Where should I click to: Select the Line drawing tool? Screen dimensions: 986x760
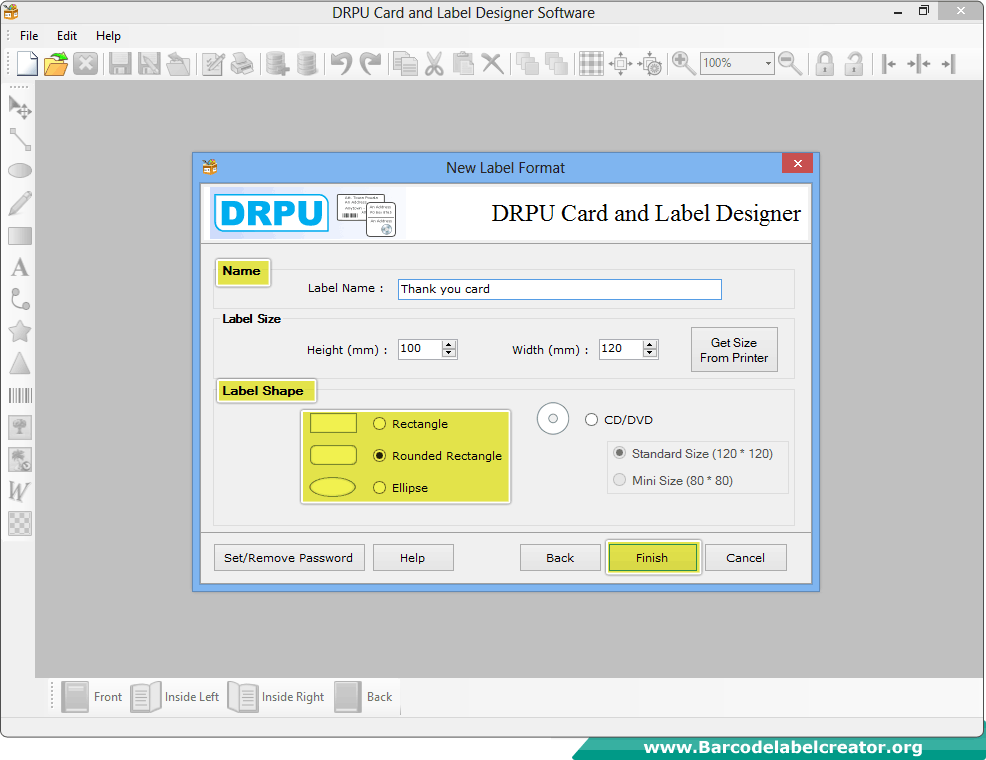pos(20,139)
